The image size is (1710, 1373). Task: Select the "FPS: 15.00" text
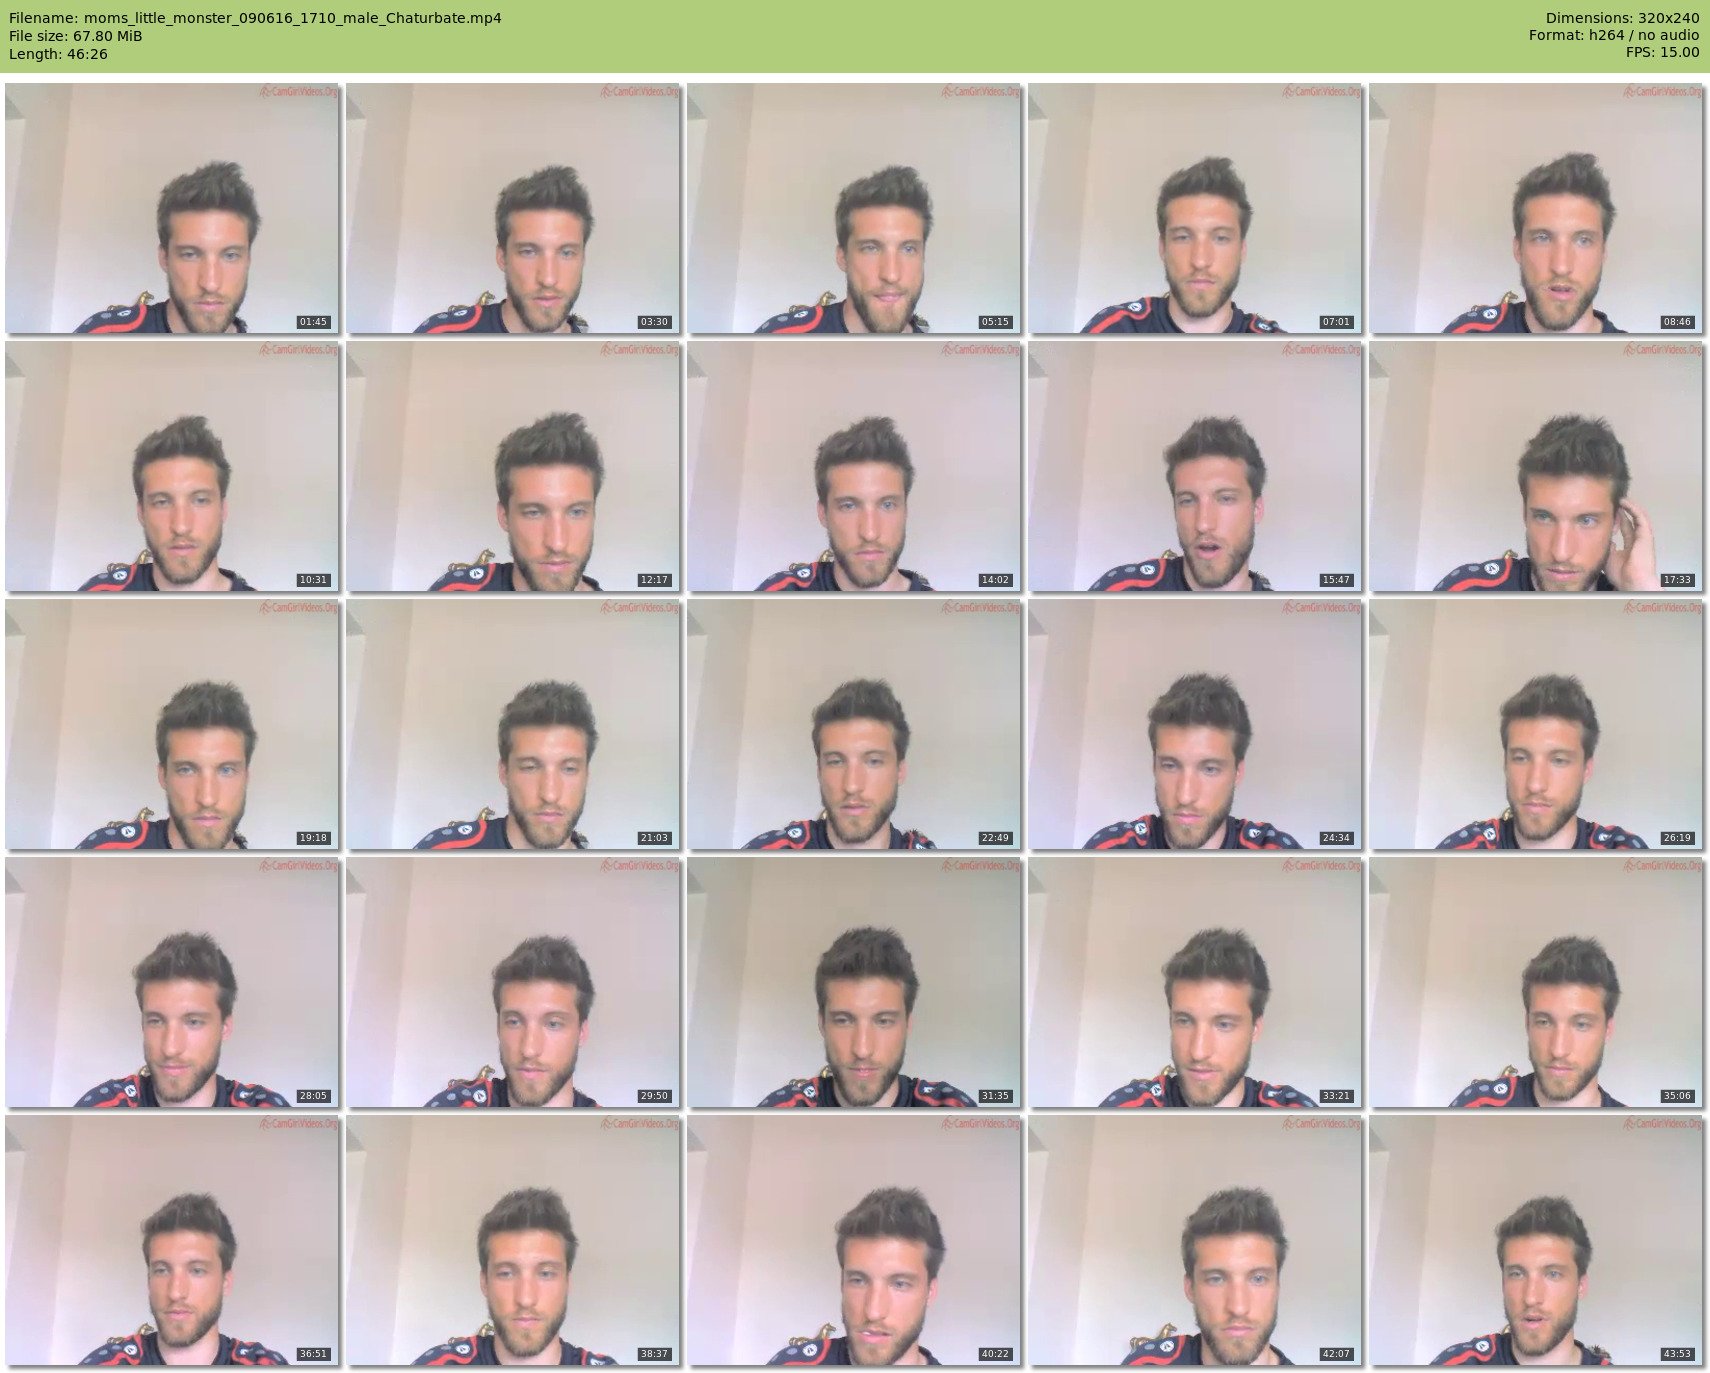tap(1662, 54)
